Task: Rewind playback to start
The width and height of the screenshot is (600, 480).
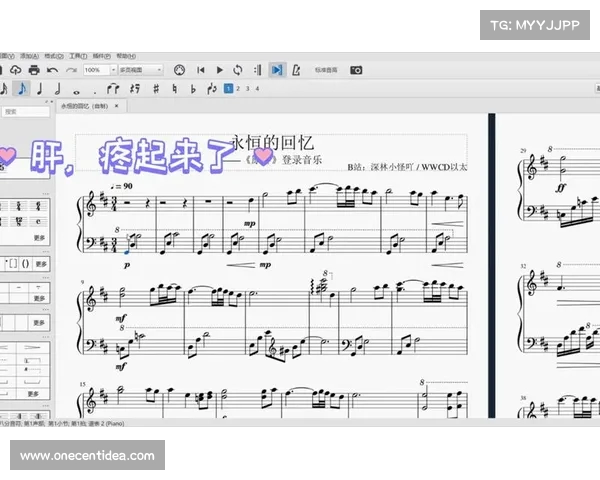Action: [201, 70]
